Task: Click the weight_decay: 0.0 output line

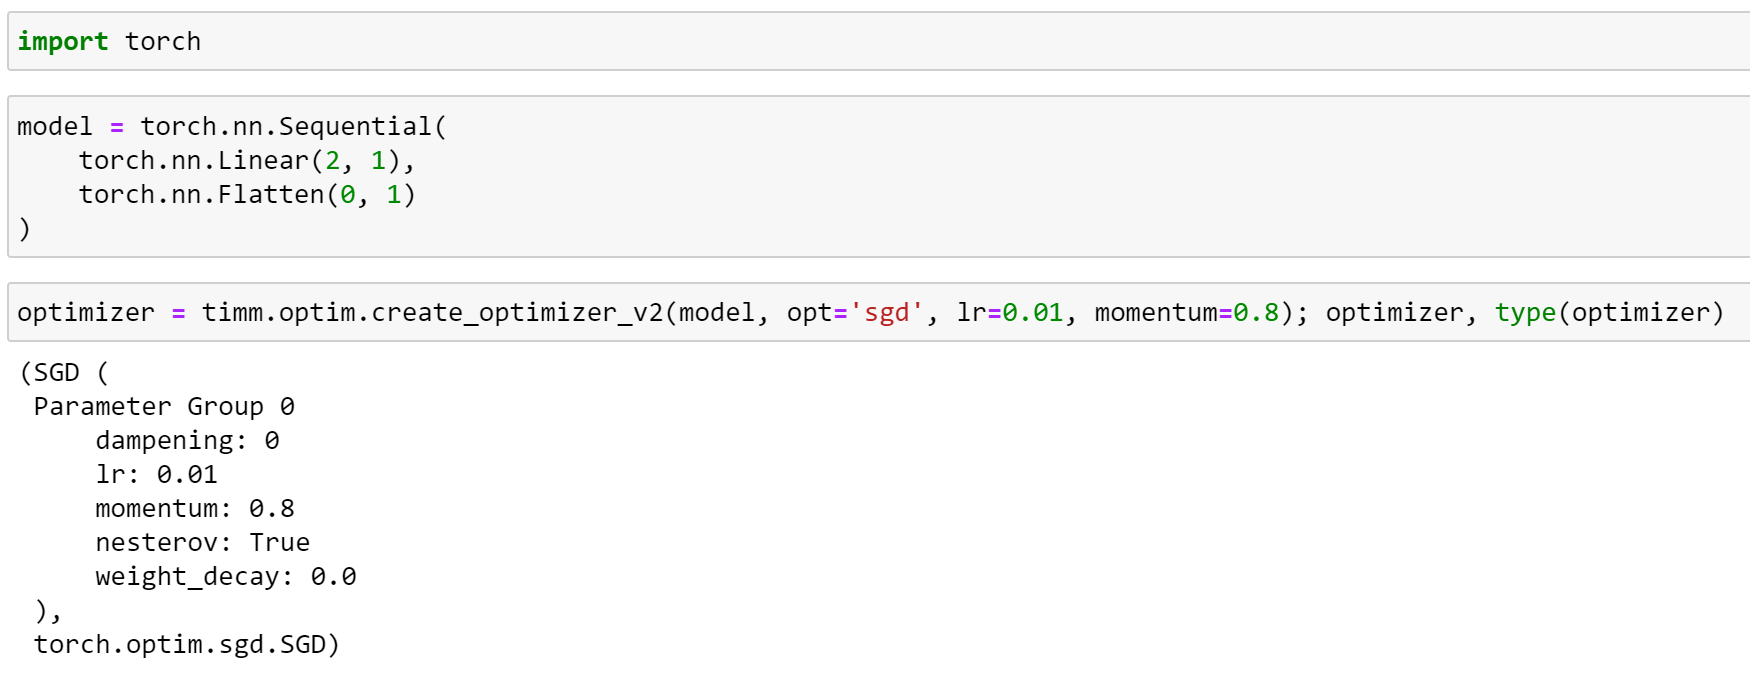Action: 225,577
